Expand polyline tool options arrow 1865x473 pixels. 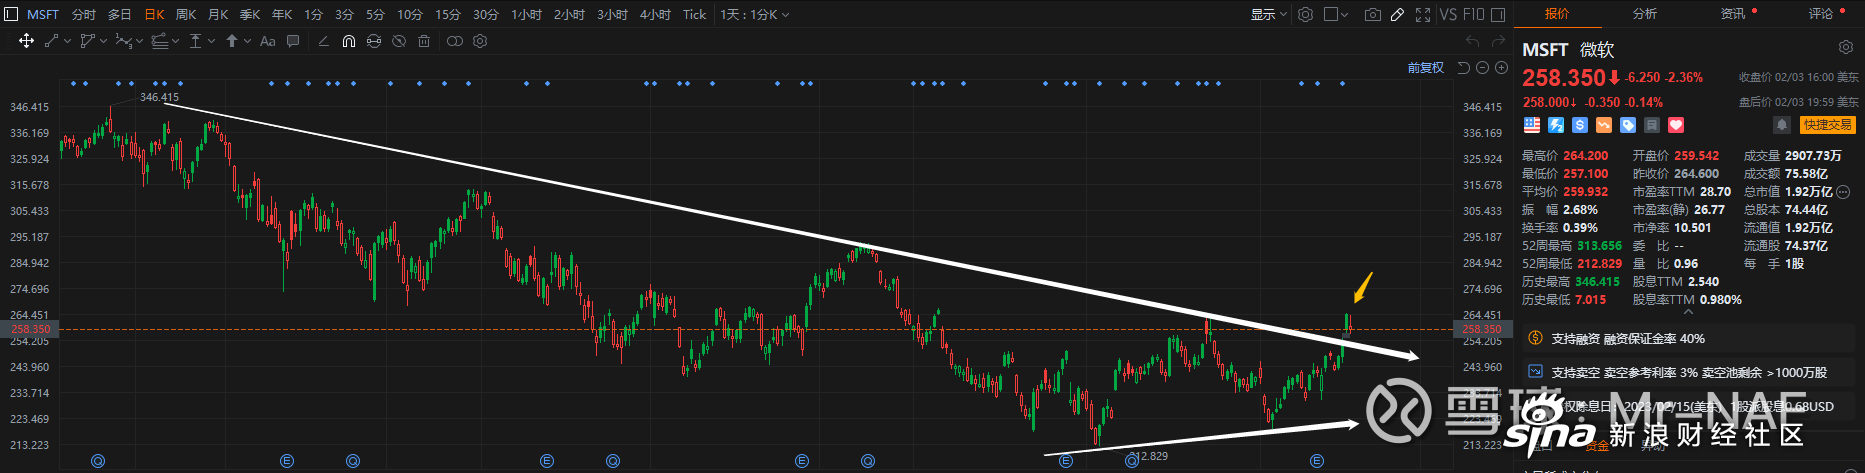[103, 41]
